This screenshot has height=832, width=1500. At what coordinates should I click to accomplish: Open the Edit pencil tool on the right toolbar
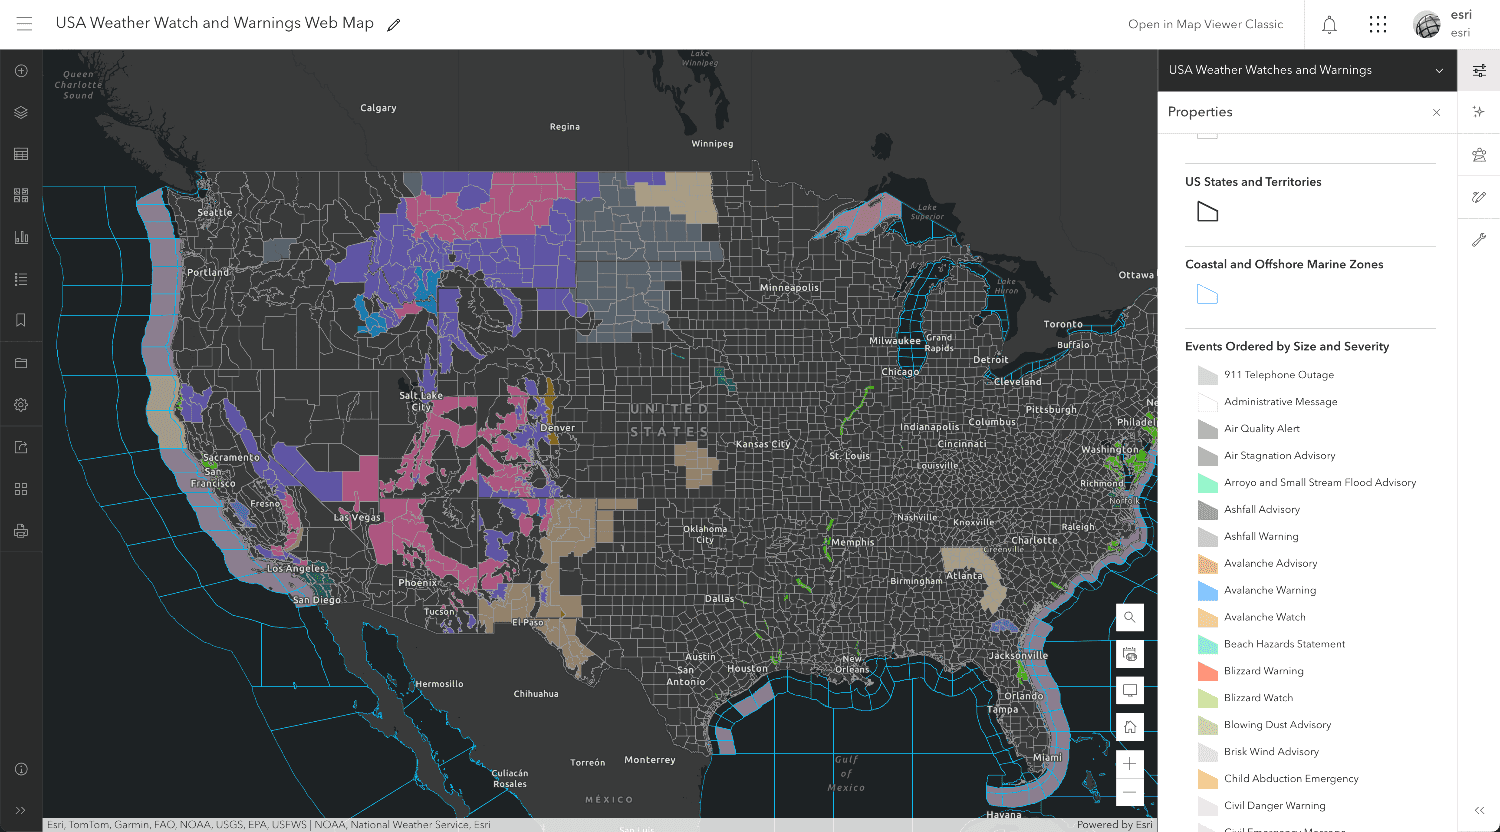1478,197
